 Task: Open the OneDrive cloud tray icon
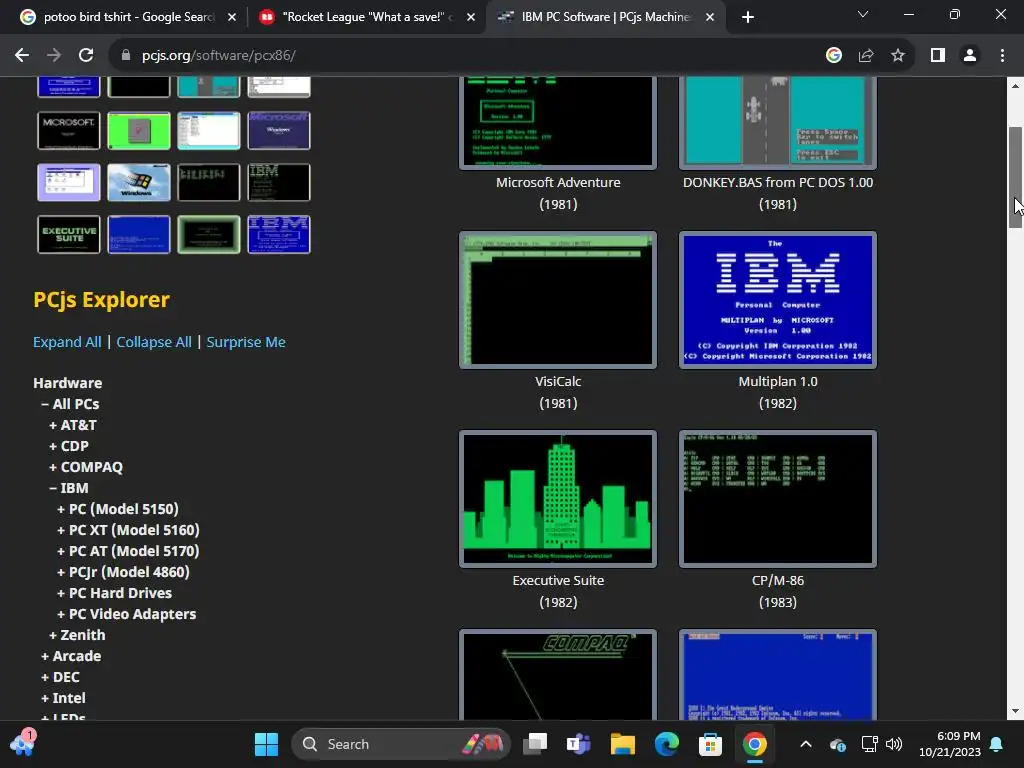click(838, 744)
